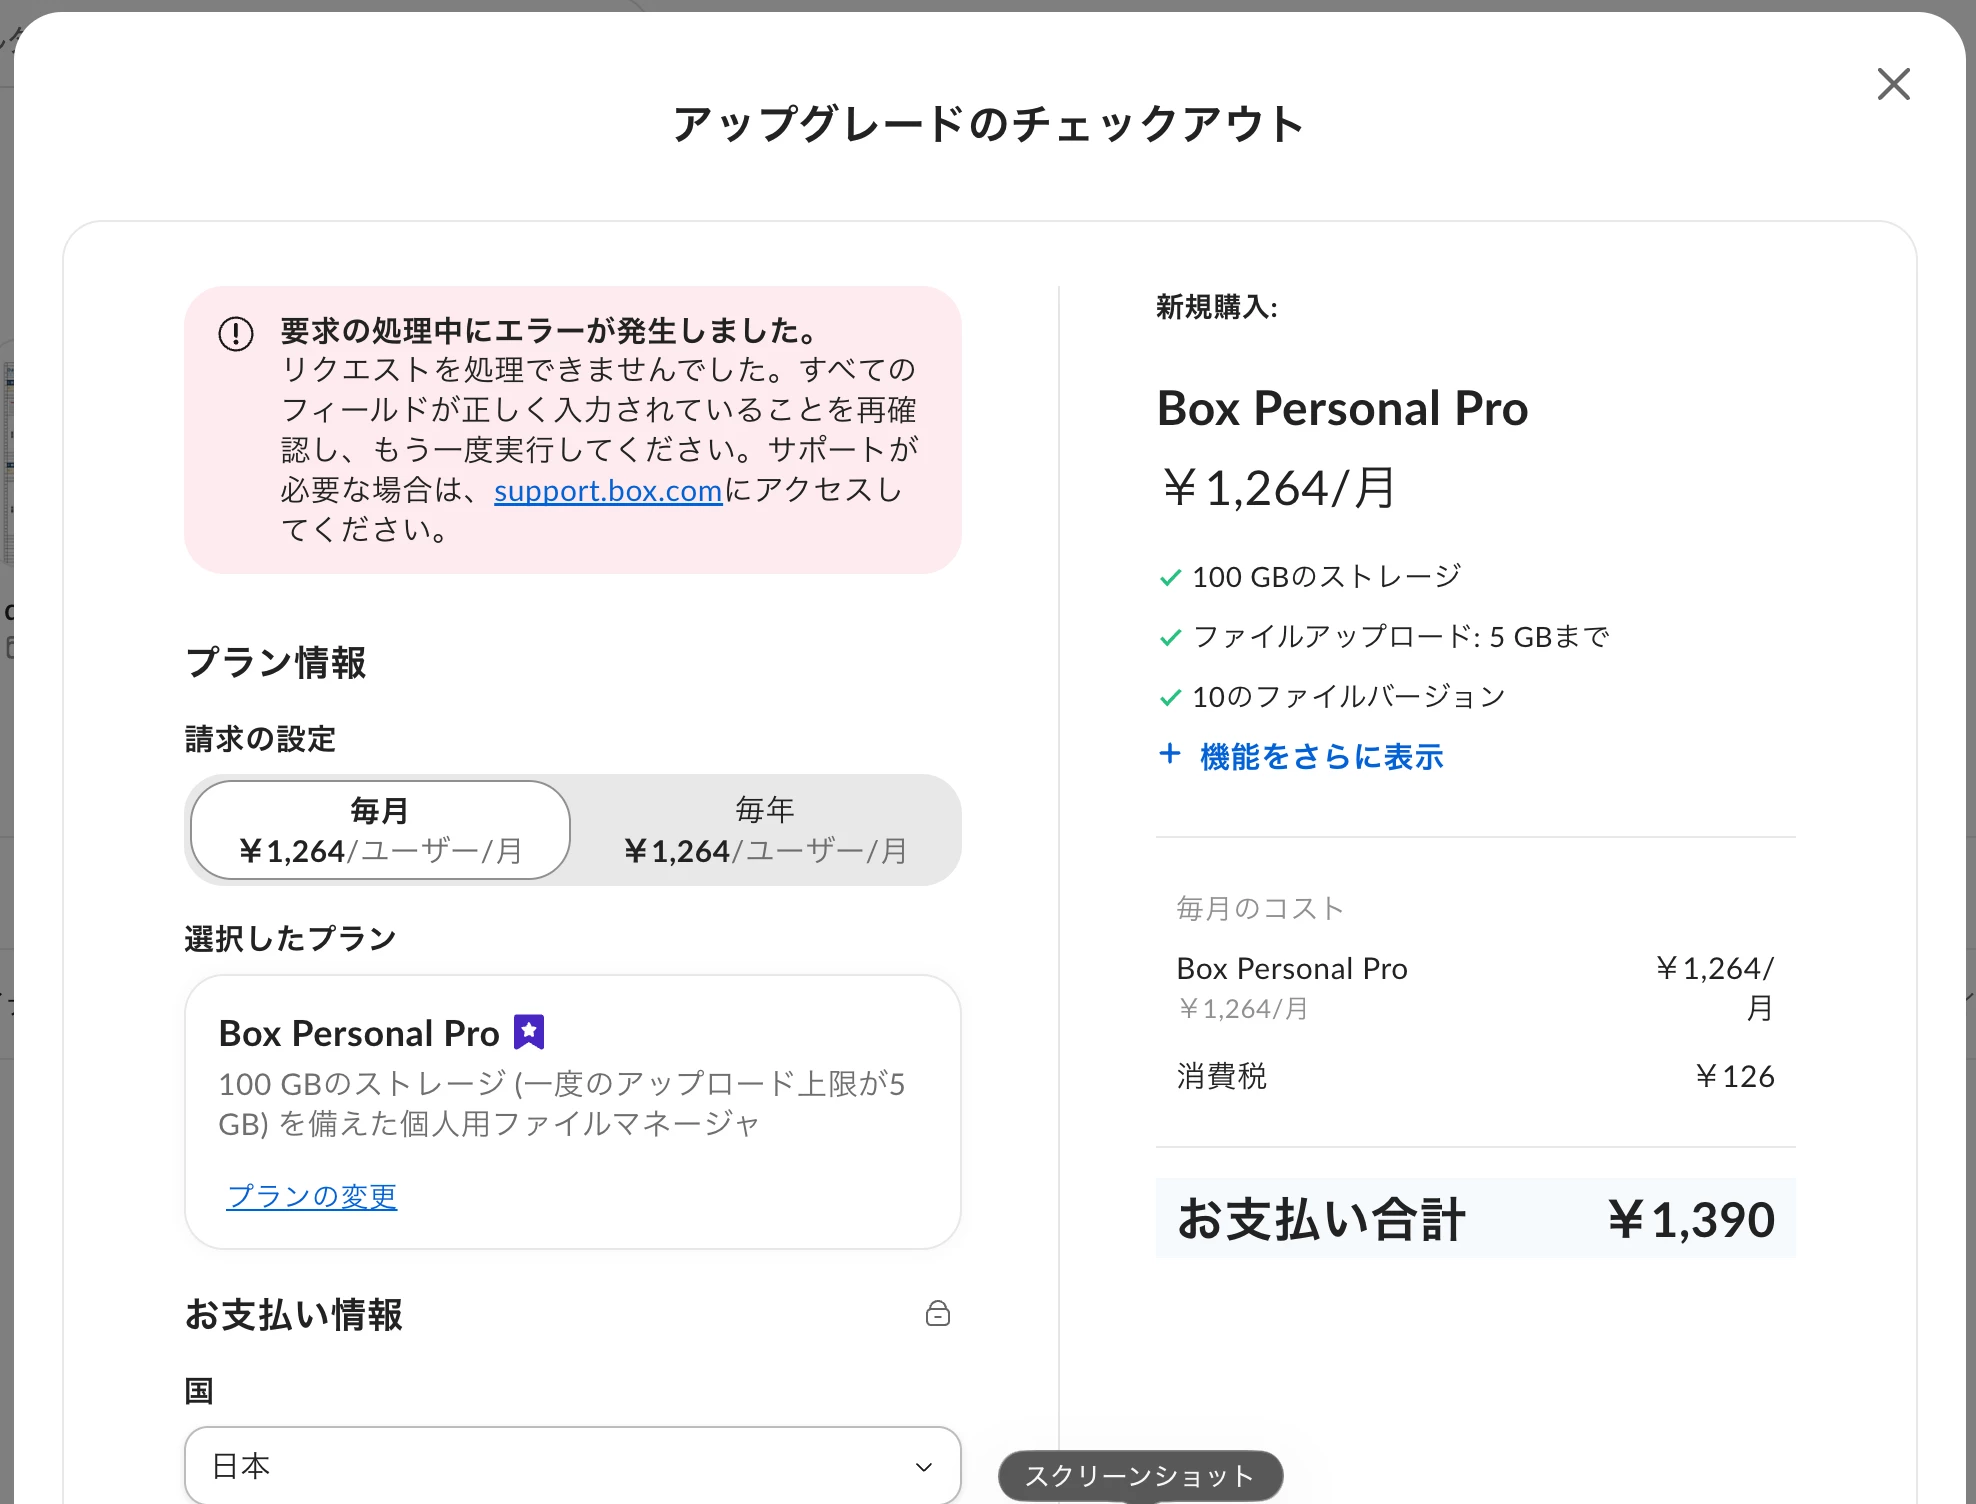The width and height of the screenshot is (1976, 1504).
Task: Click the green check beside 10のファイルバージョン
Action: pyautogui.click(x=1170, y=698)
